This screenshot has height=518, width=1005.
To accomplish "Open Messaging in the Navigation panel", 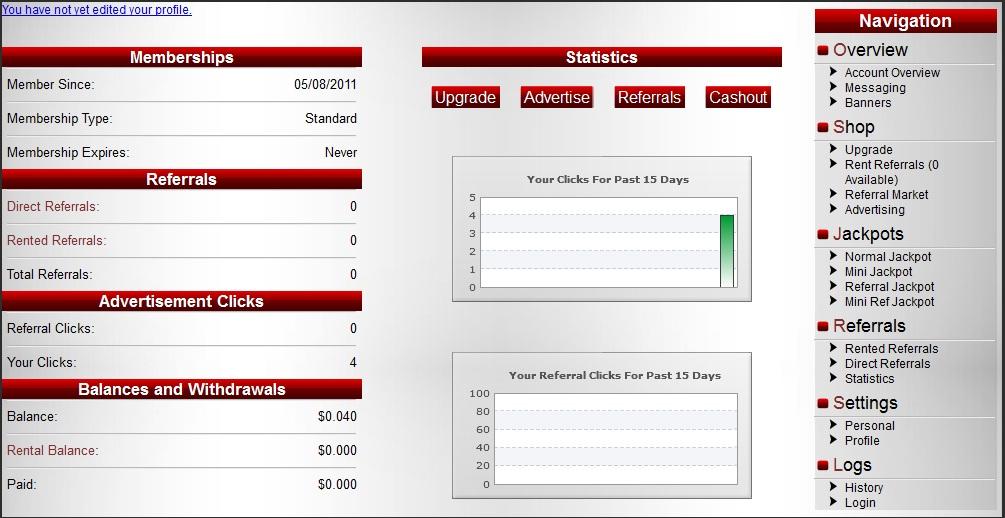I will [x=875, y=87].
